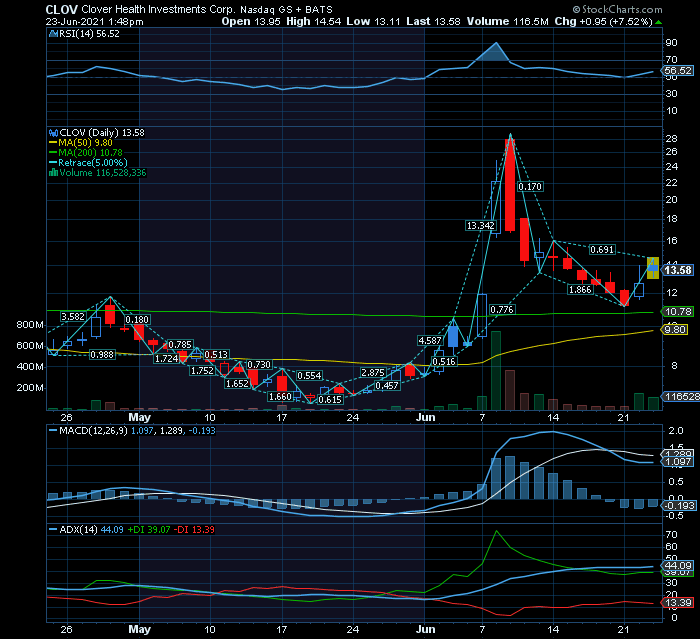The image size is (700, 639).
Task: Click the candlestick icon beside CLOV (Daily)
Action: point(53,133)
